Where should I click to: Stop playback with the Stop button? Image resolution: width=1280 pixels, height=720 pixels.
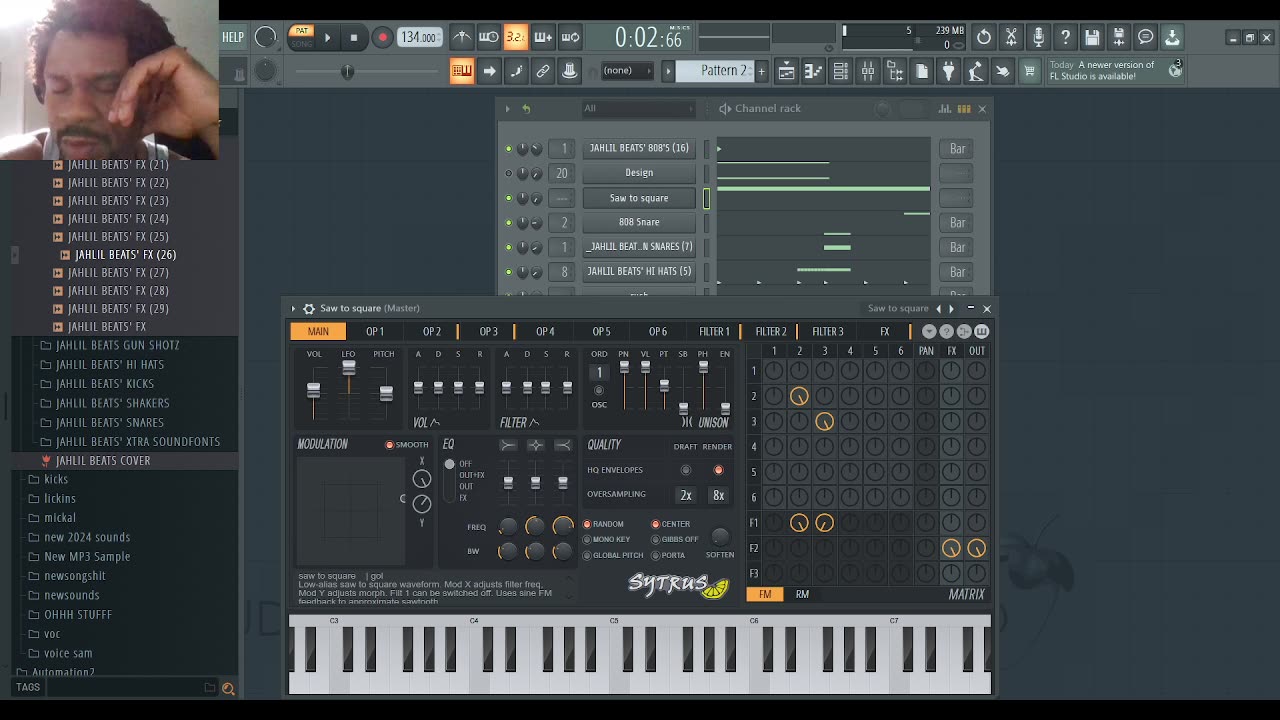[353, 38]
